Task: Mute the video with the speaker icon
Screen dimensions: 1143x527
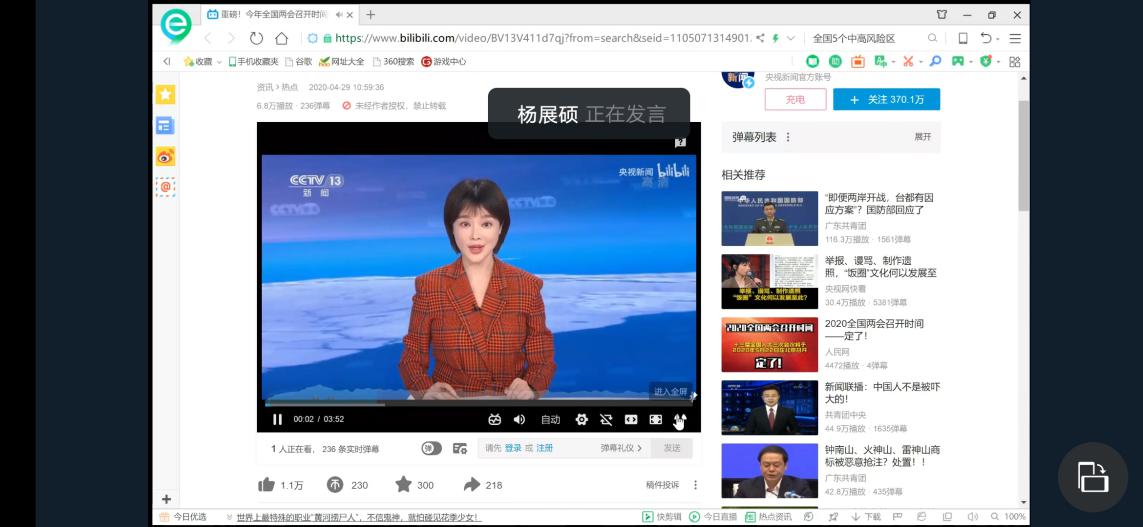Action: (x=519, y=419)
